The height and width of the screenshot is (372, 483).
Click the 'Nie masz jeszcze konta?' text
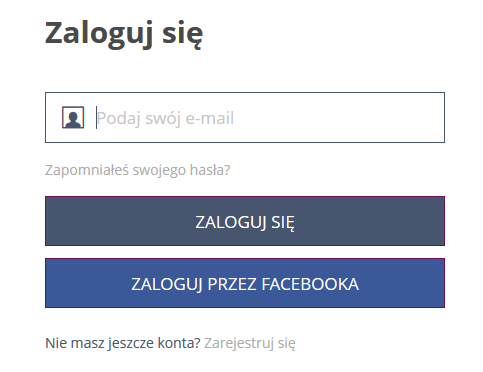tap(123, 343)
